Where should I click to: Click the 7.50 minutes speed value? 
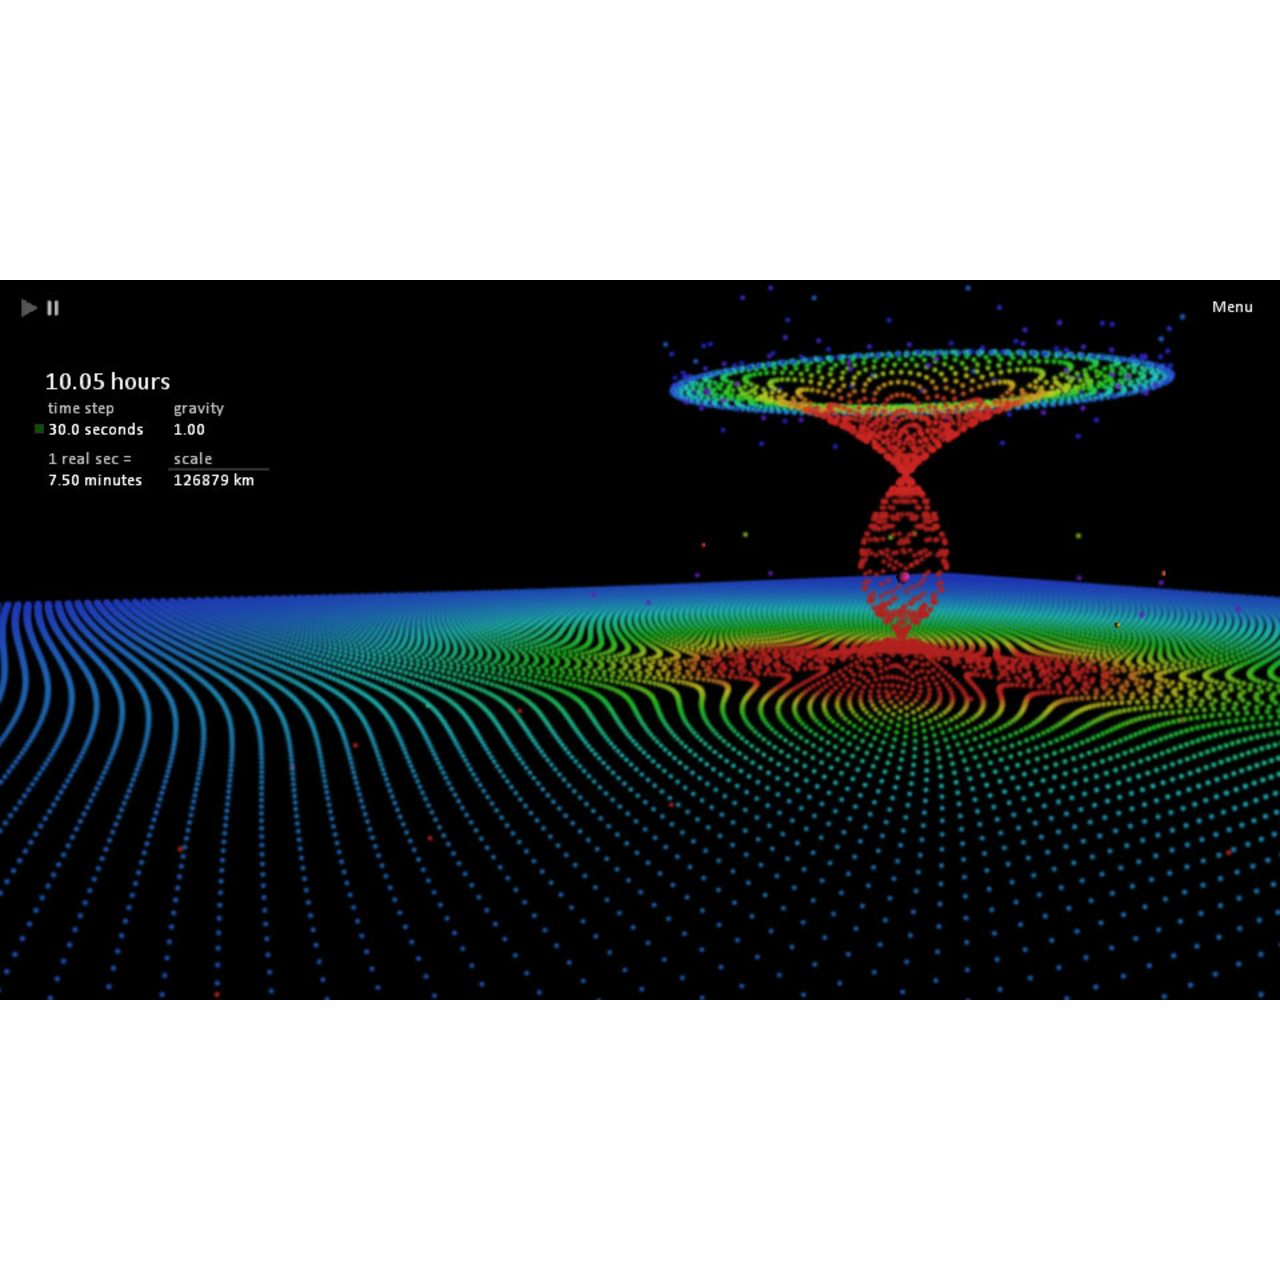[x=95, y=481]
